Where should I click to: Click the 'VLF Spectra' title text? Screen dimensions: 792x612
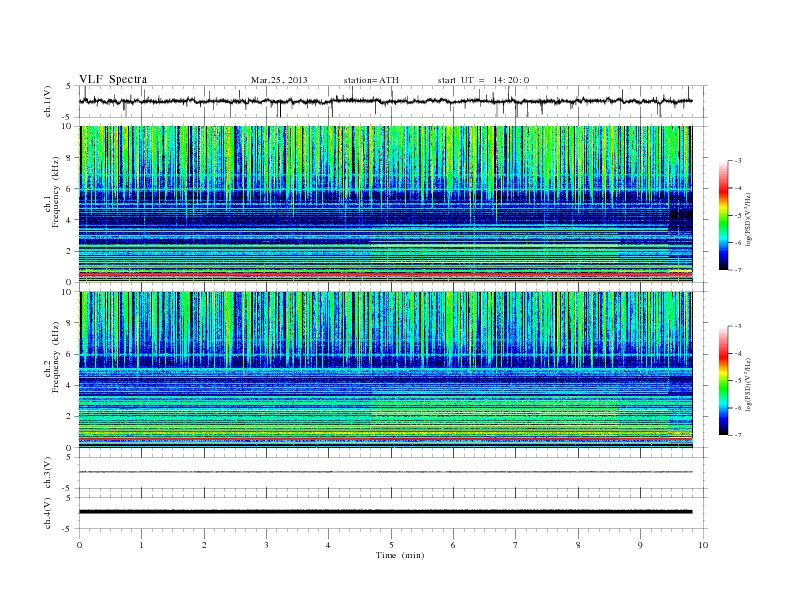pyautogui.click(x=113, y=79)
